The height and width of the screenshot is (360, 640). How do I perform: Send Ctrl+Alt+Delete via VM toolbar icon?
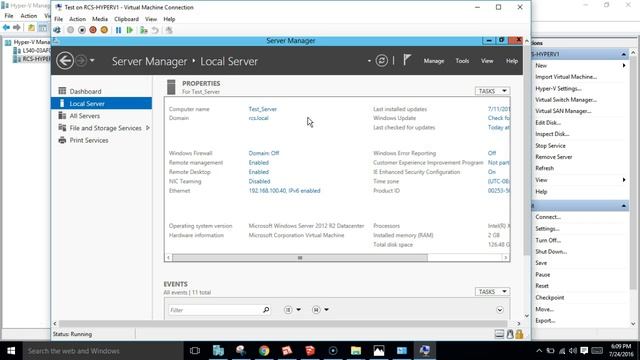[x=57, y=30]
